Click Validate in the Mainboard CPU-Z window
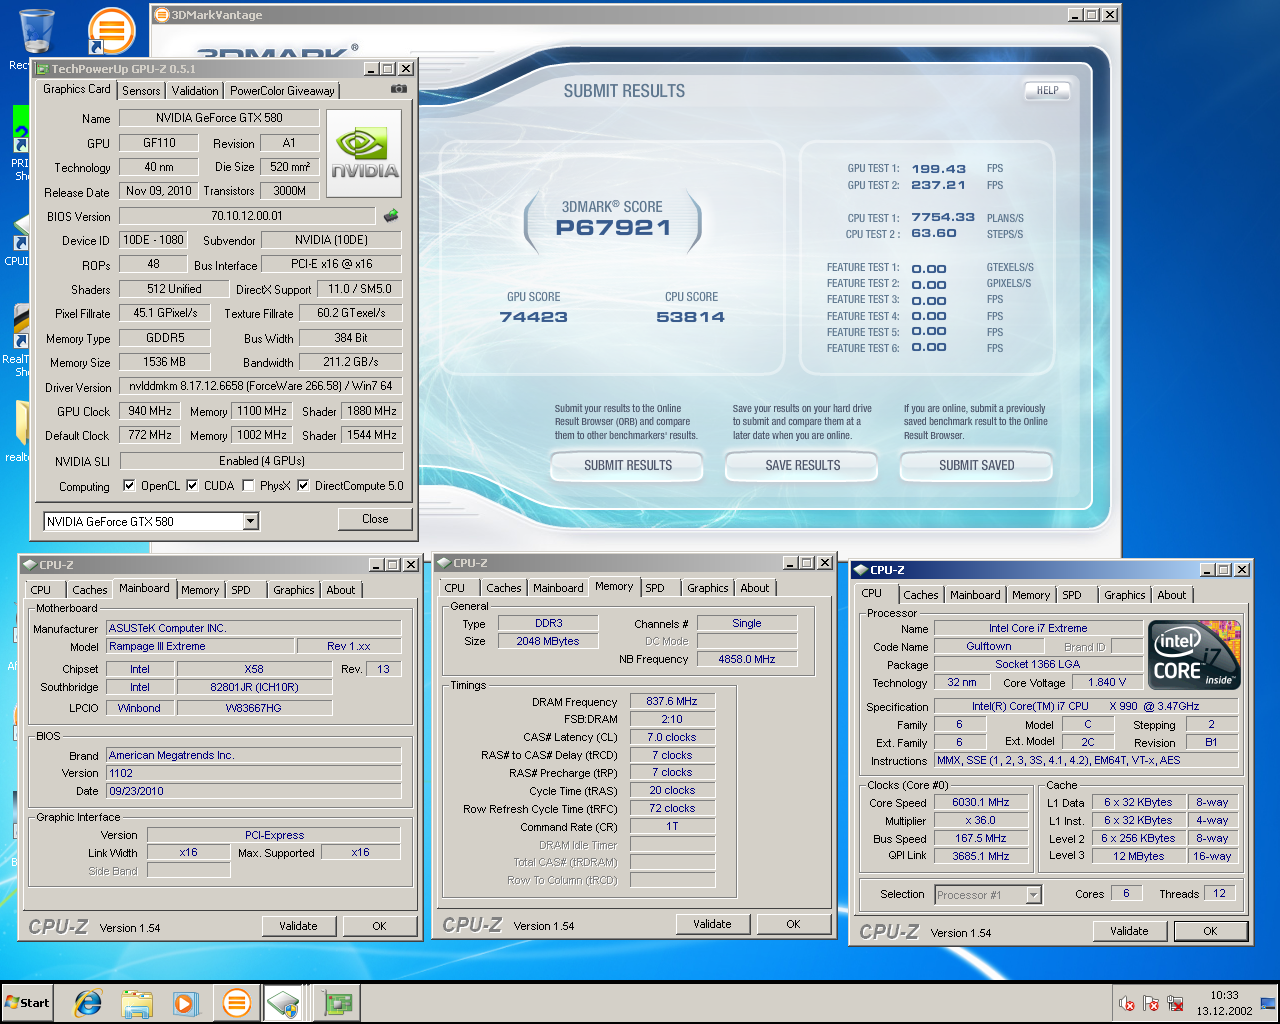The image size is (1280, 1024). coord(298,926)
